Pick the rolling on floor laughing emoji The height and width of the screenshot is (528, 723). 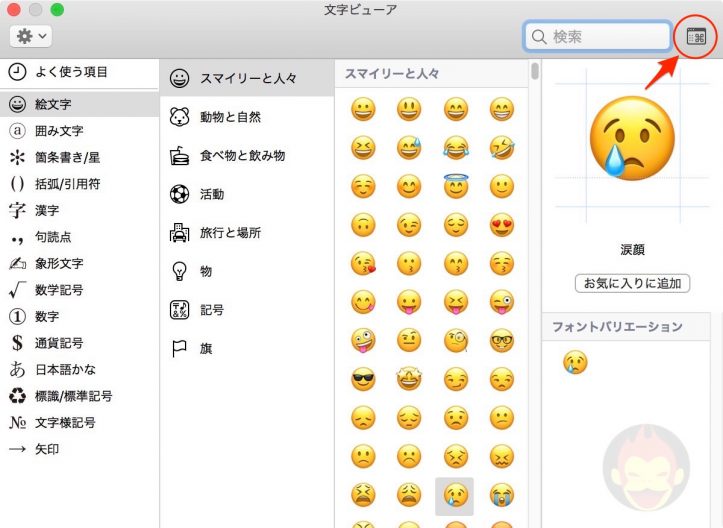(502, 148)
